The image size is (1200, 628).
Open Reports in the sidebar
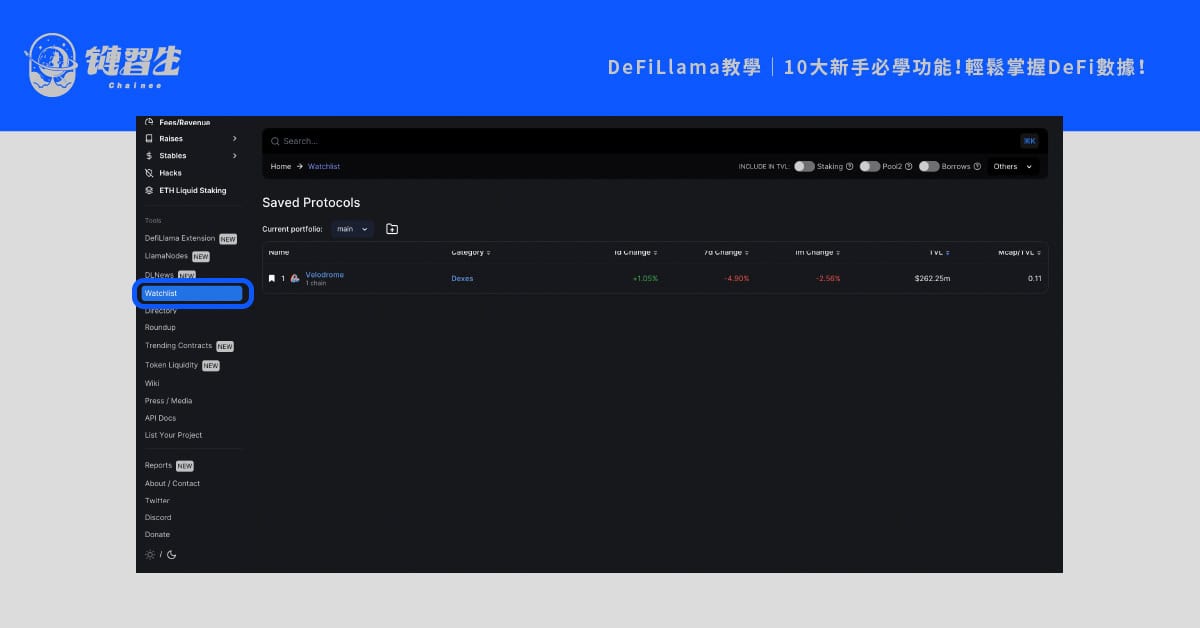[x=158, y=465]
